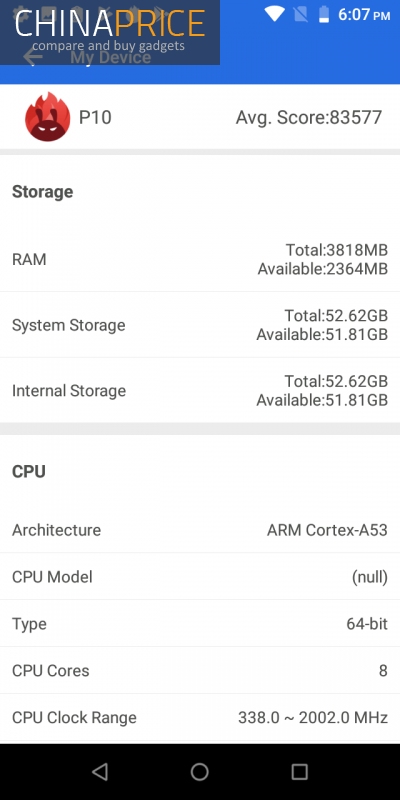Tap the Avg. Score:83577 text

(309, 117)
